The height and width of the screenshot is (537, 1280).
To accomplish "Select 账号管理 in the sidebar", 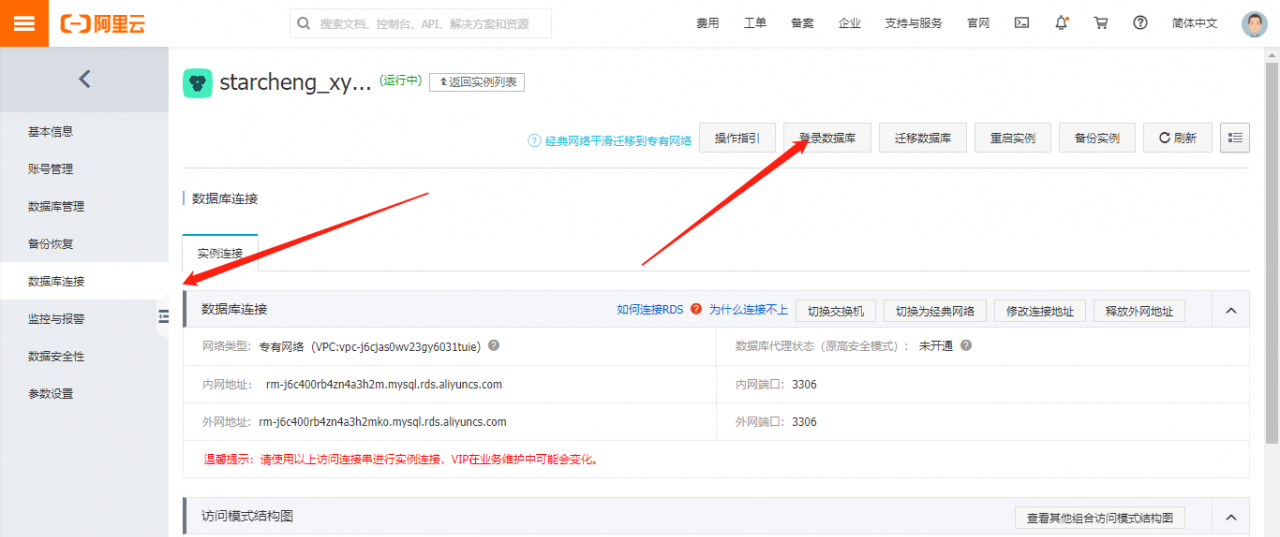I will click(x=51, y=169).
